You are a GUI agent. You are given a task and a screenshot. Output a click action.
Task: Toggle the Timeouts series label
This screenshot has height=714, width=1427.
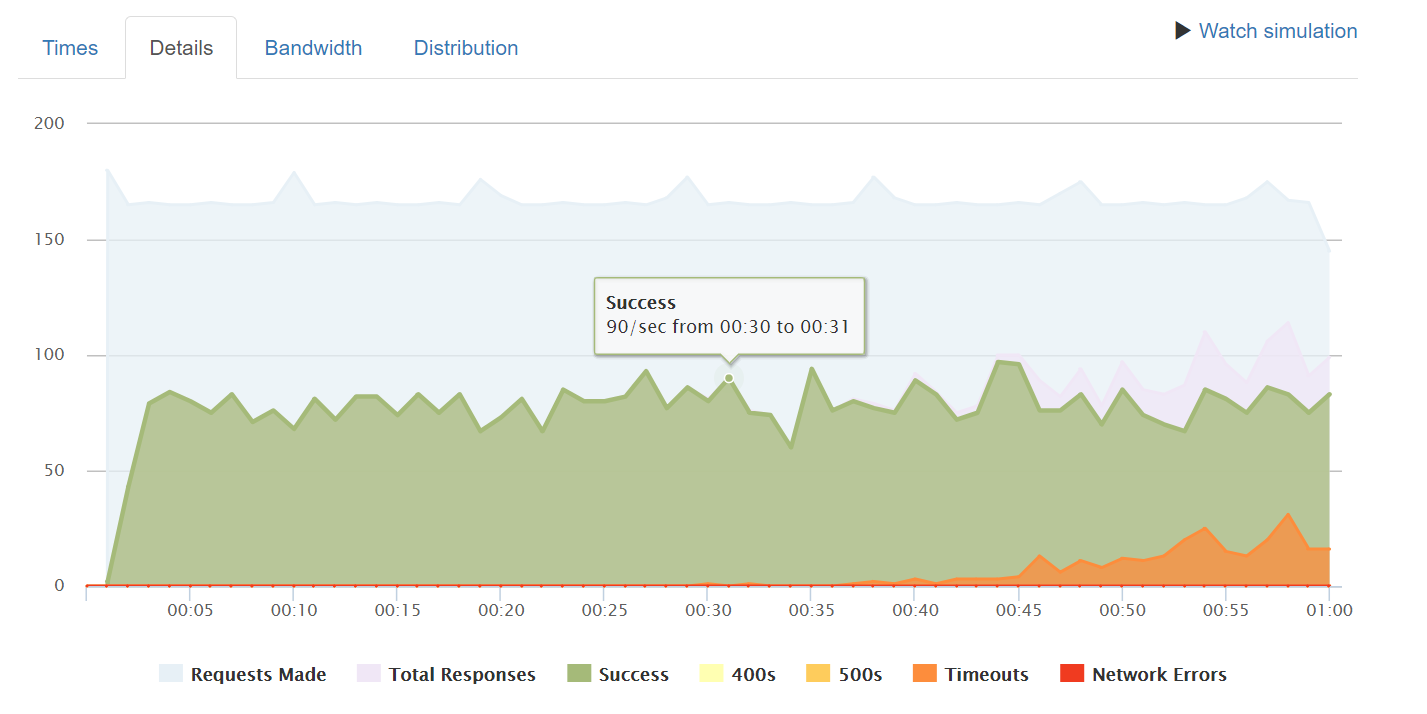click(986, 675)
